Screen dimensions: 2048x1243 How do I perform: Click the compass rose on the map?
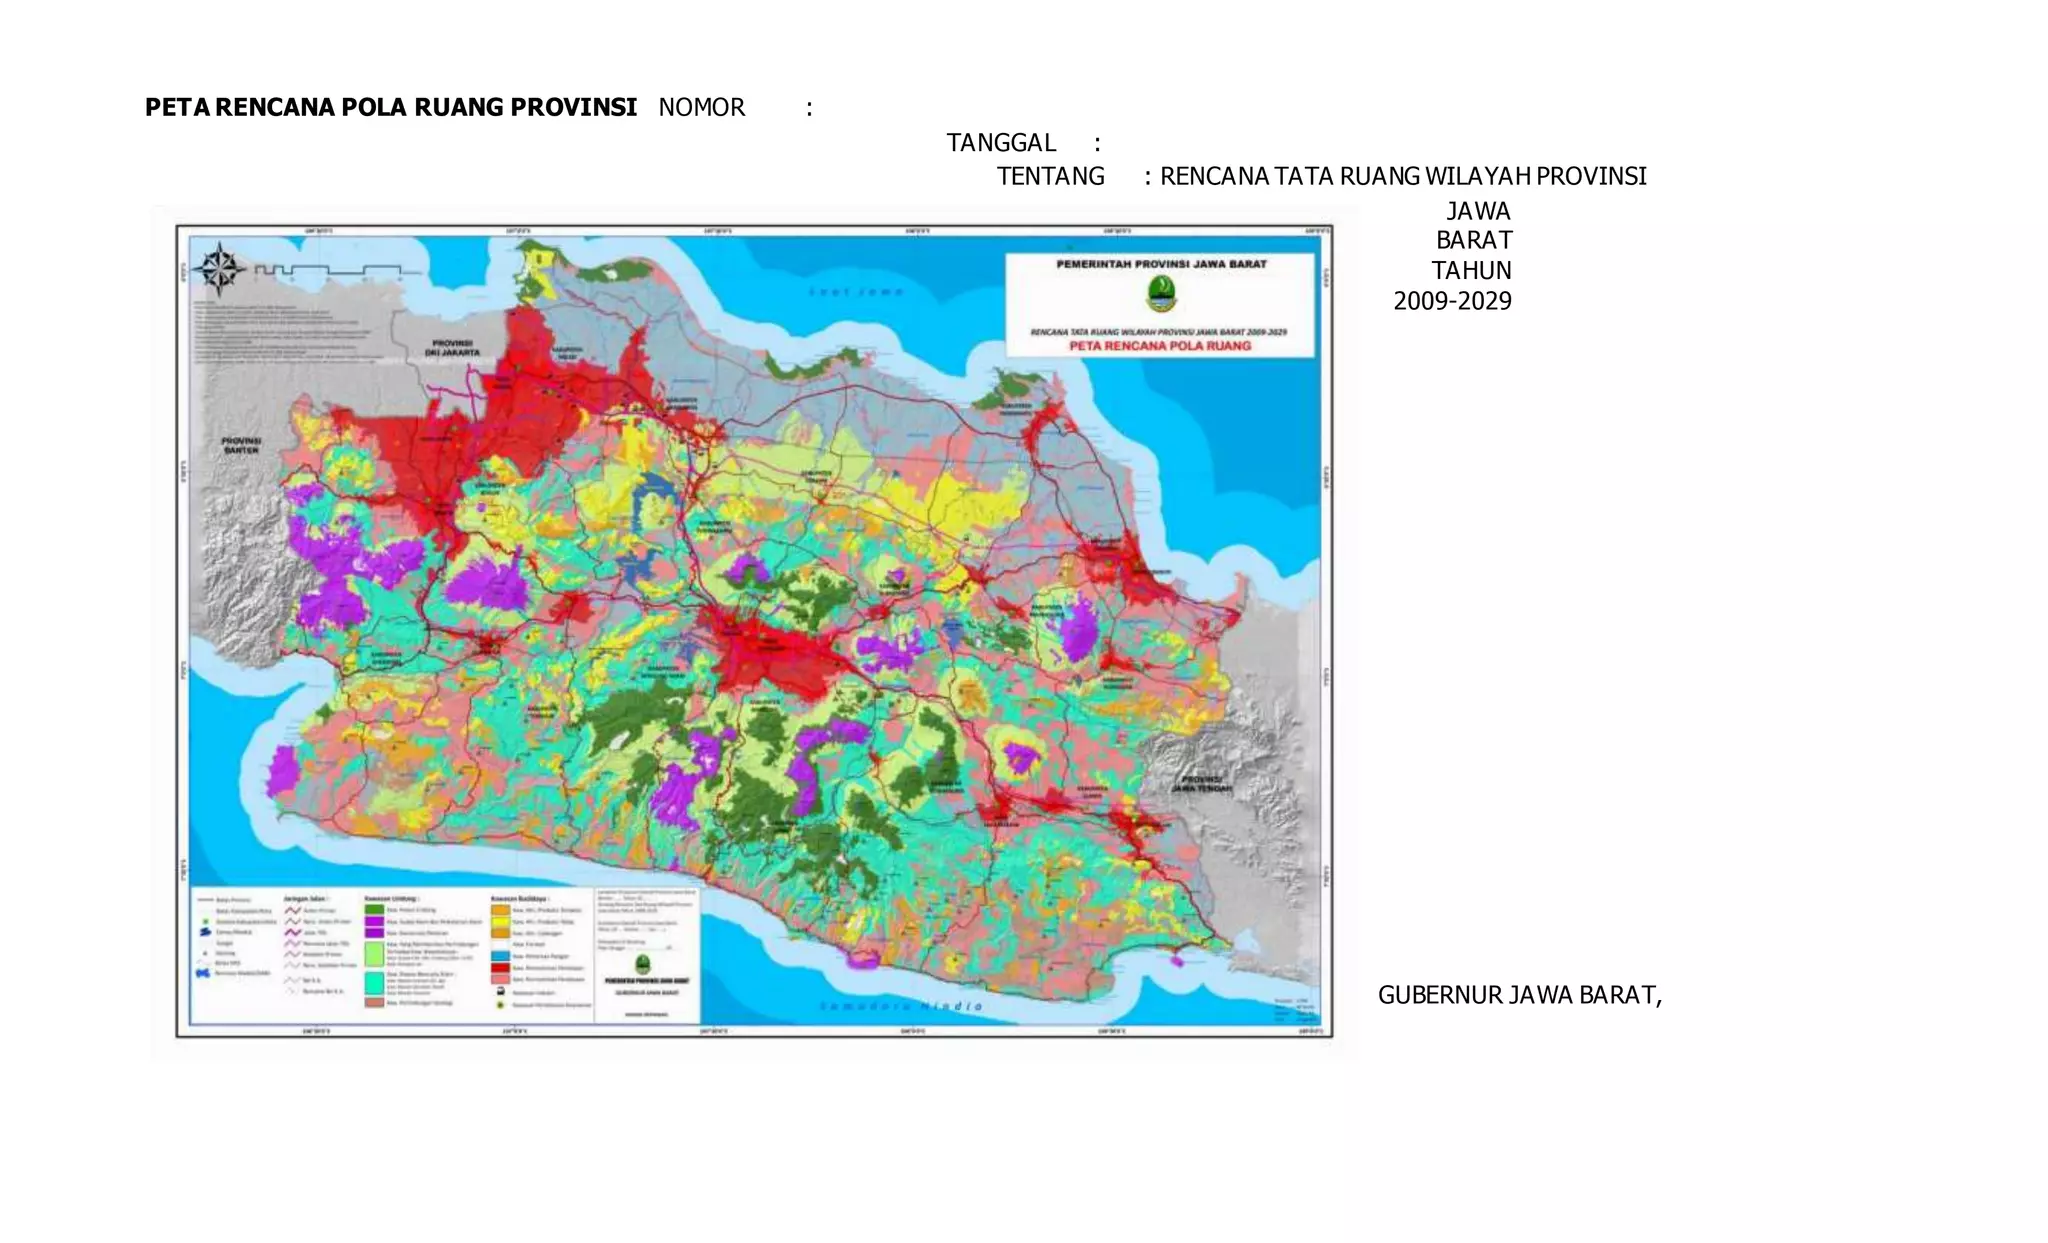point(219,268)
